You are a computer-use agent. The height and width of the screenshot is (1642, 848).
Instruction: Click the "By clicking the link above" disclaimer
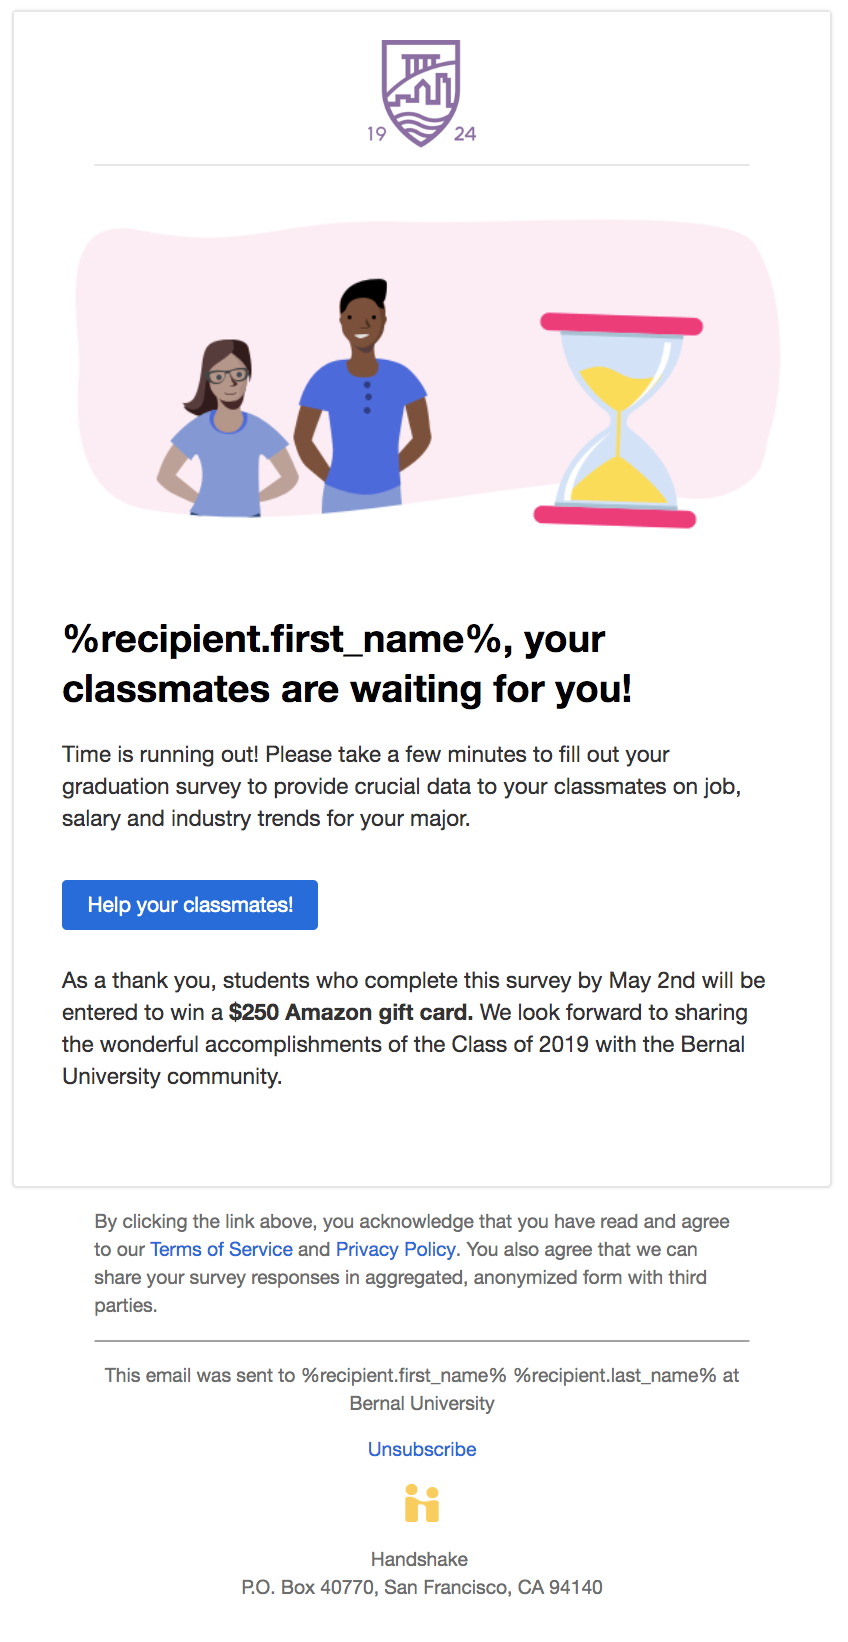click(412, 1263)
